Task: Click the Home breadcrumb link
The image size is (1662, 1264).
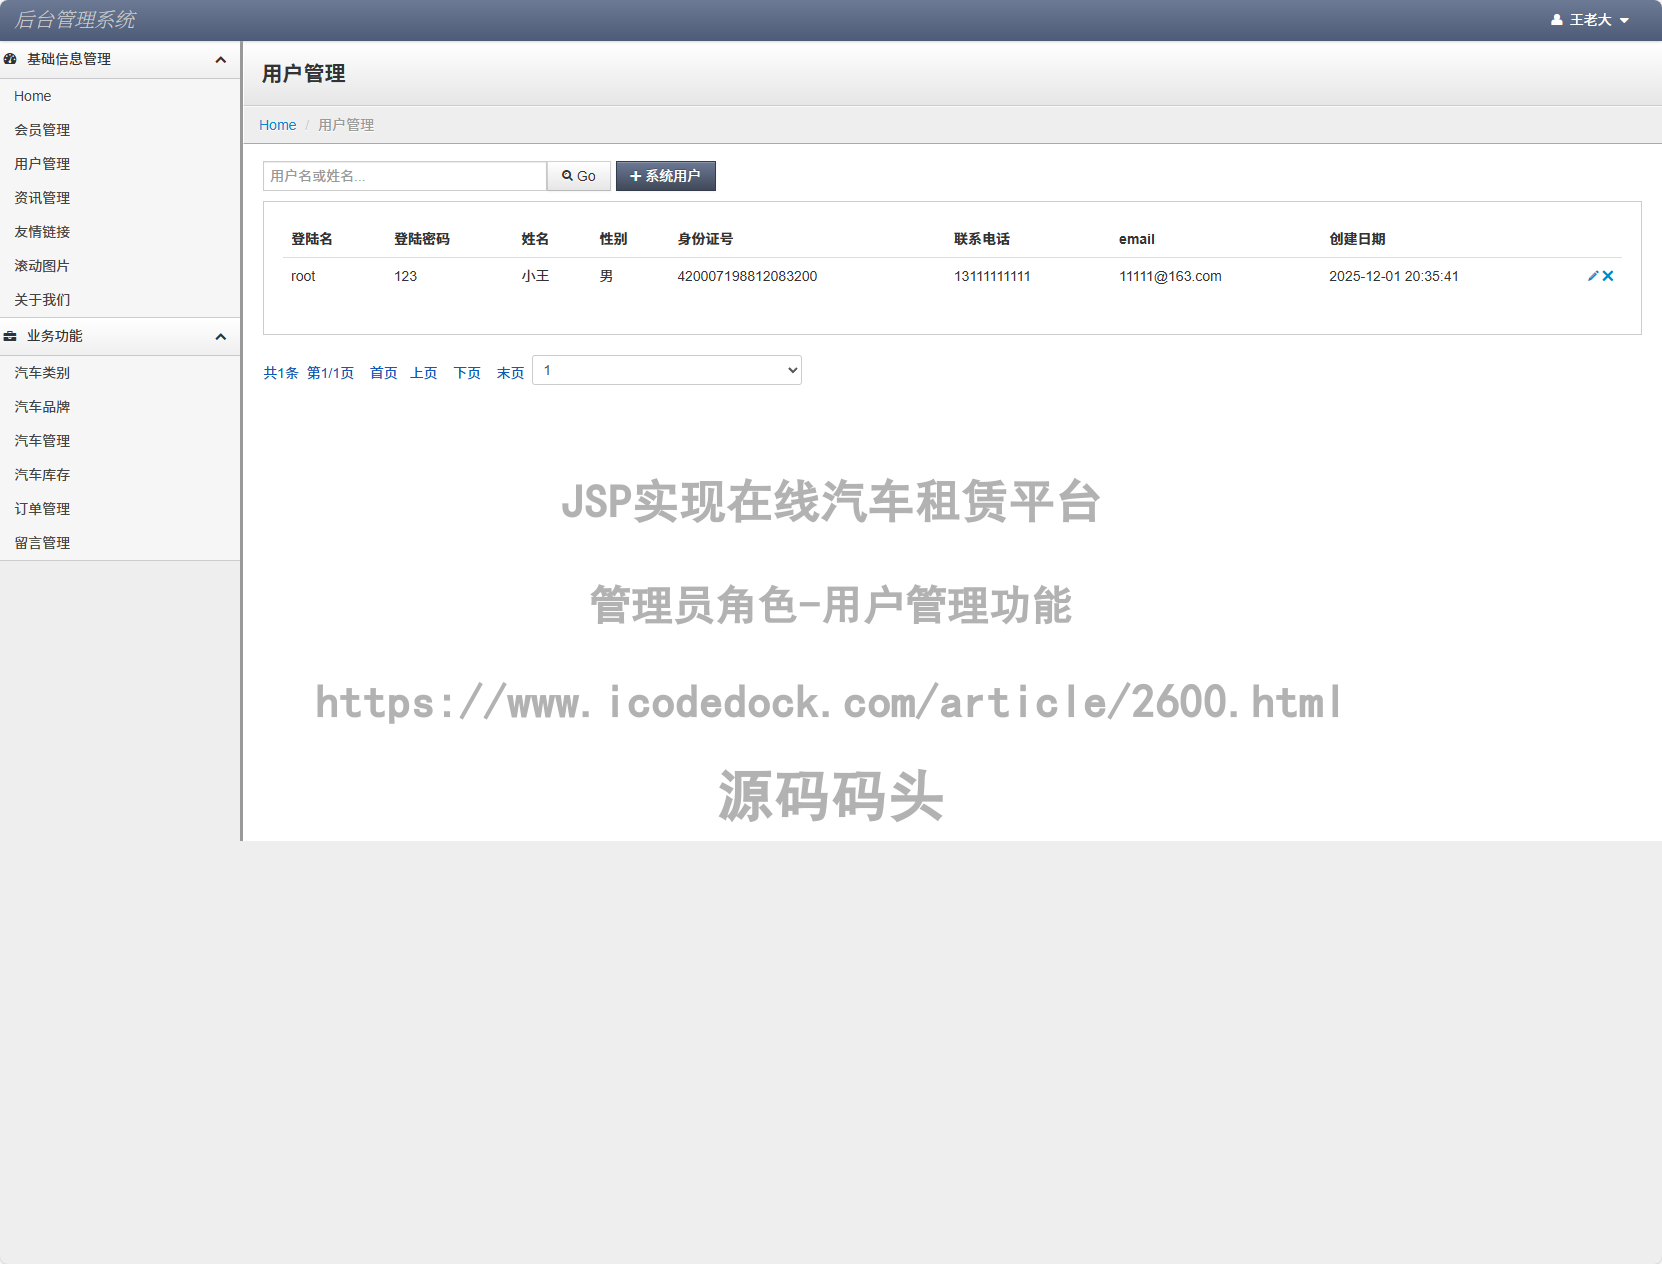Action: 277,124
